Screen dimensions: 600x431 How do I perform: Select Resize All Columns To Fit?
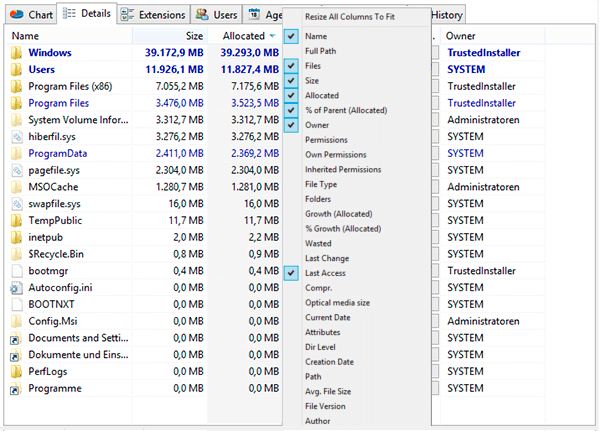click(x=348, y=17)
